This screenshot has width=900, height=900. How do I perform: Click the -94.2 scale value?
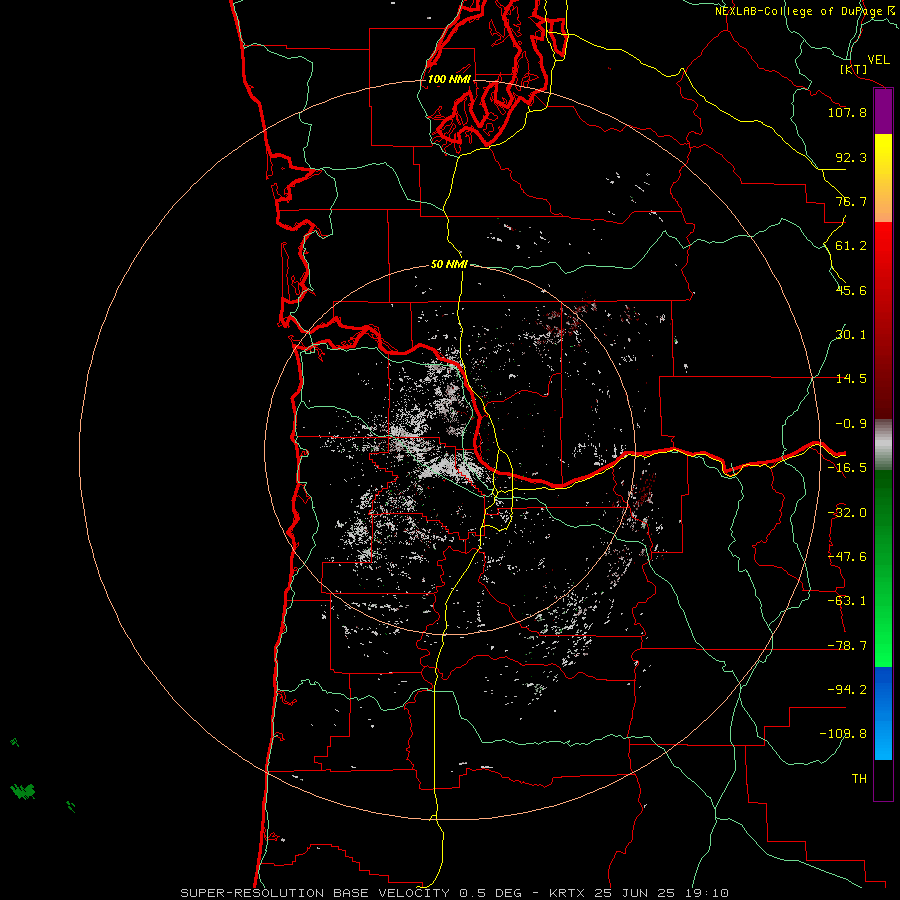click(x=847, y=690)
